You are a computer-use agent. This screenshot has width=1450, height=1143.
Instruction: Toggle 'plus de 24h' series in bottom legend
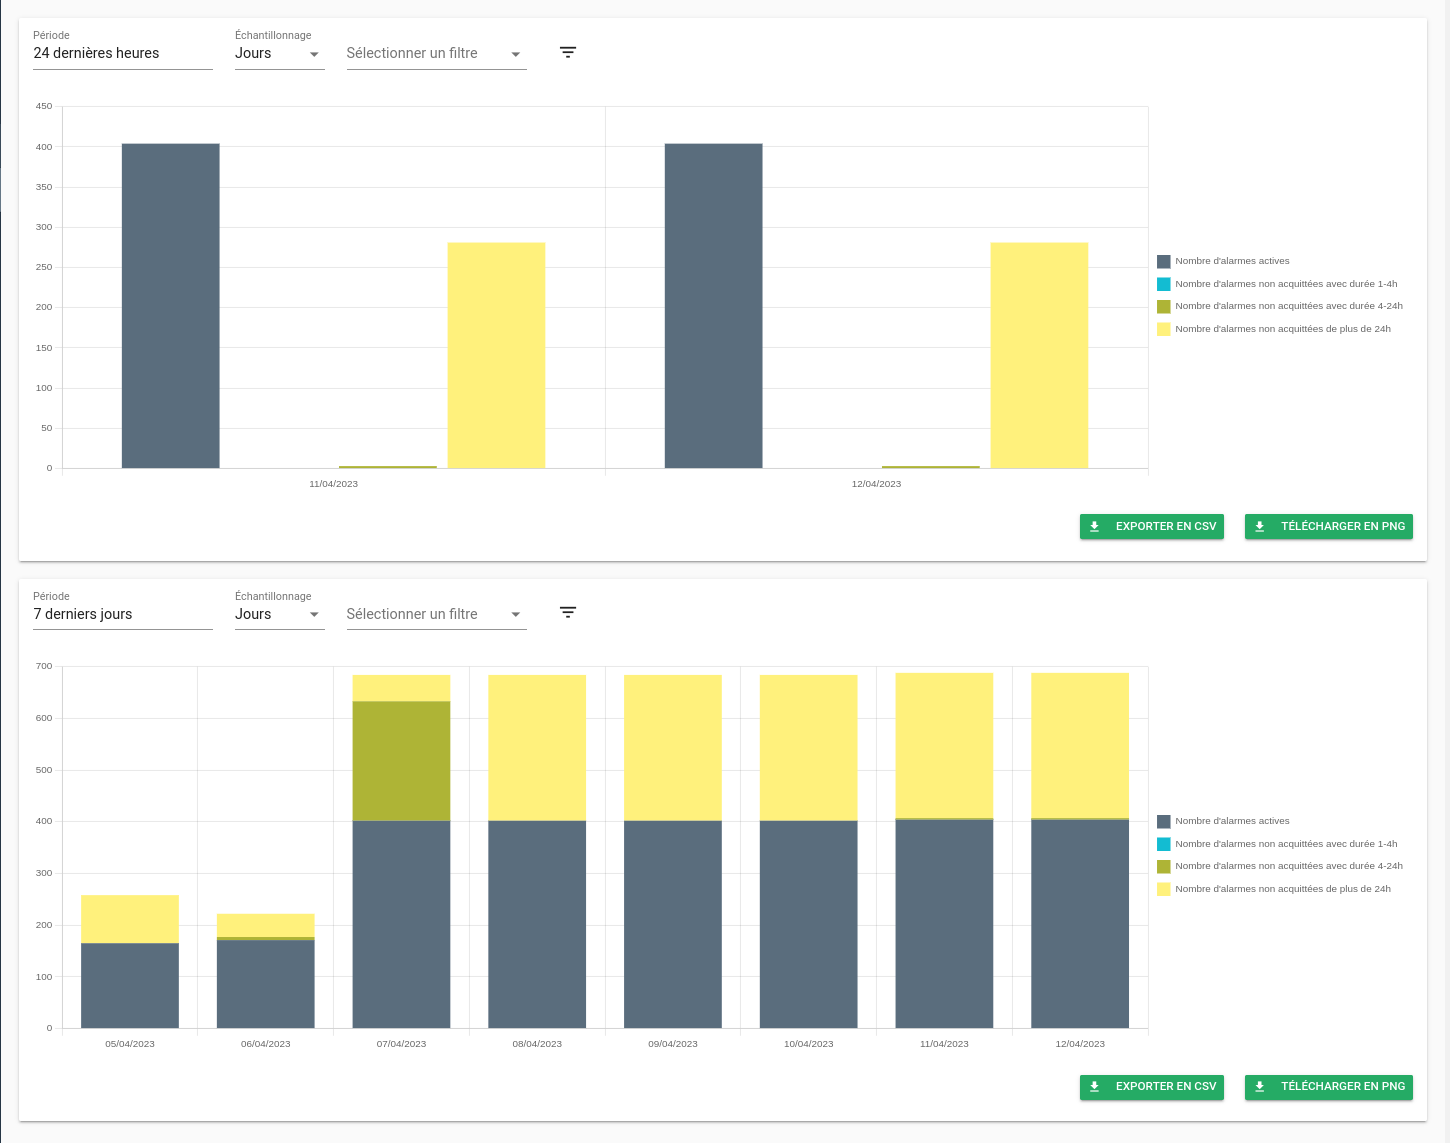pos(1282,889)
